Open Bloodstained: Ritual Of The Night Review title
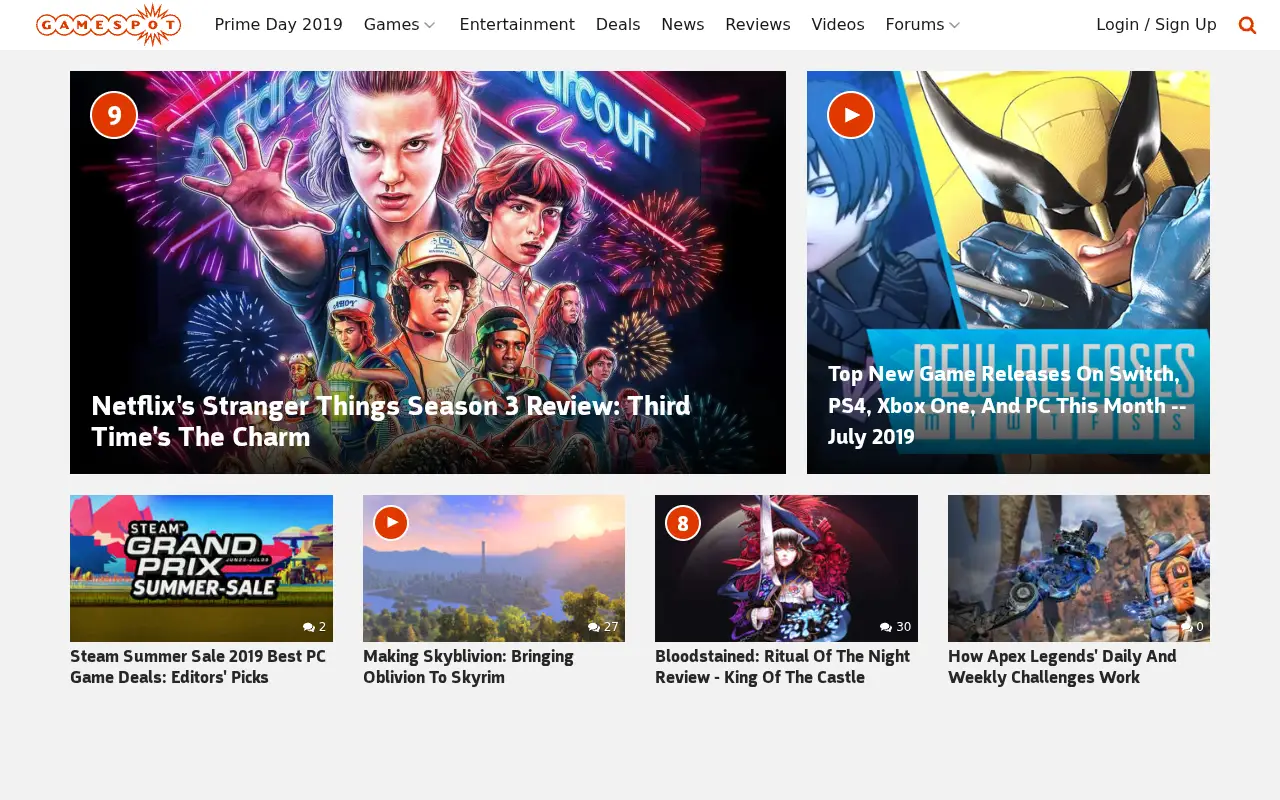1280x800 pixels. 783,667
